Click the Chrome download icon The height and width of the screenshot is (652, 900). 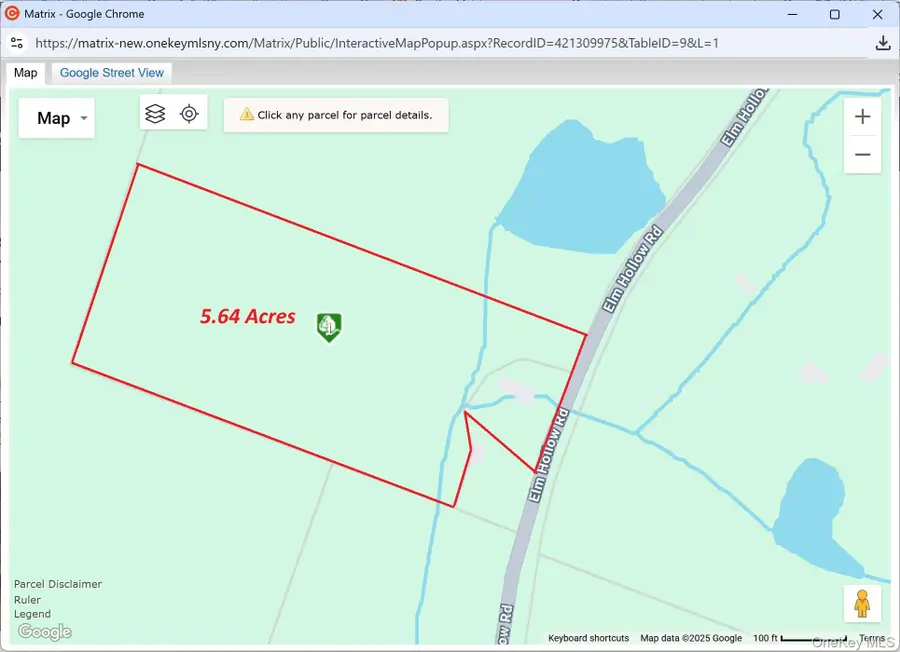coord(882,43)
